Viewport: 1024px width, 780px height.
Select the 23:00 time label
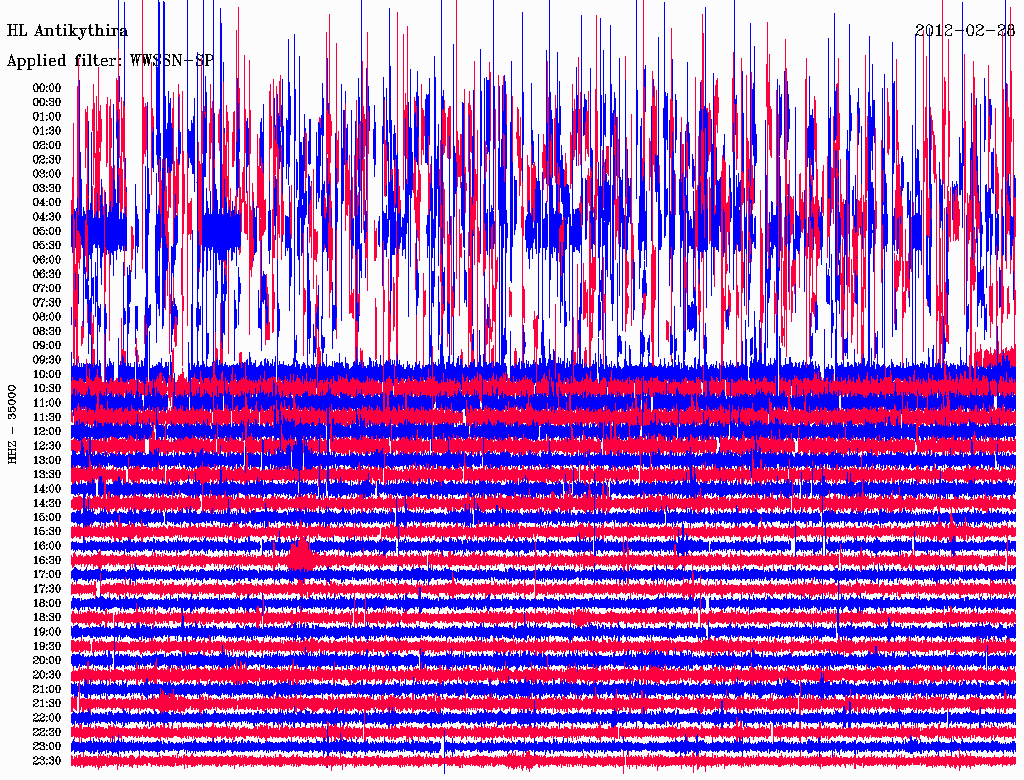tap(47, 747)
